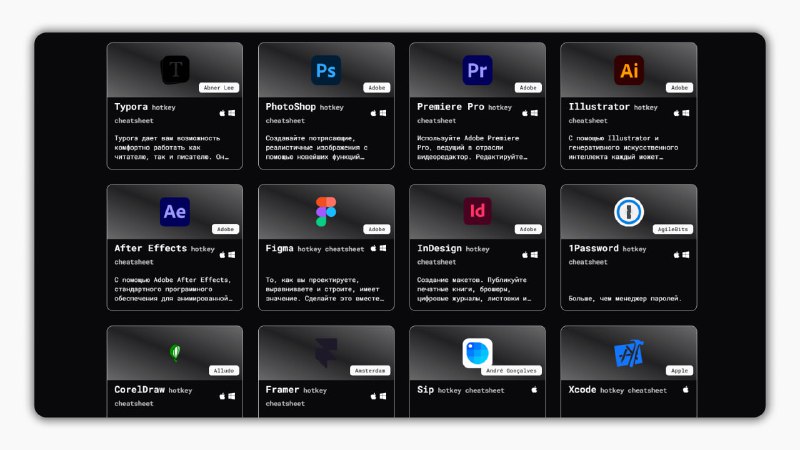
Task: Click Windows platform icon on 1Password card
Action: click(686, 255)
